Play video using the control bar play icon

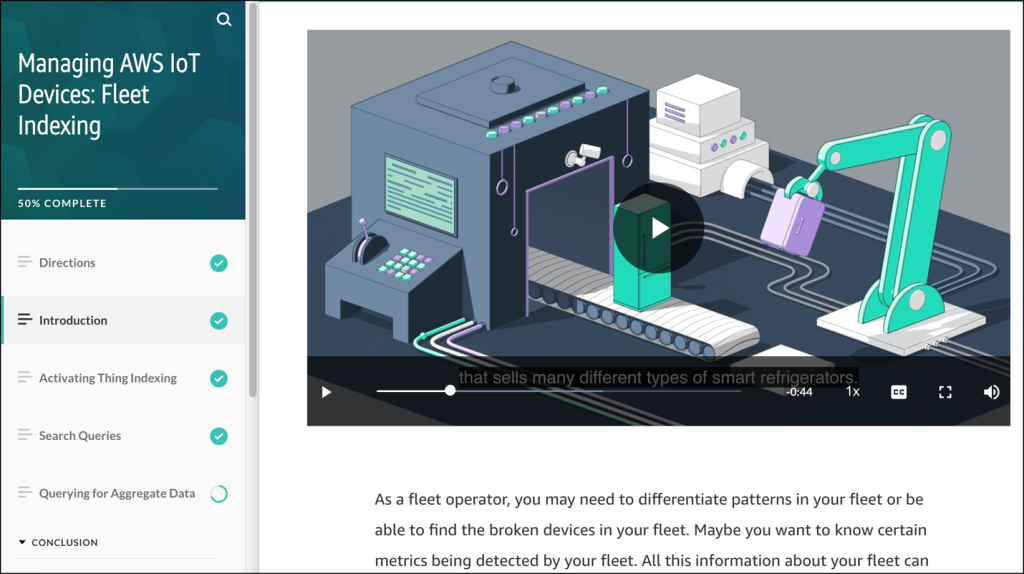pos(326,392)
